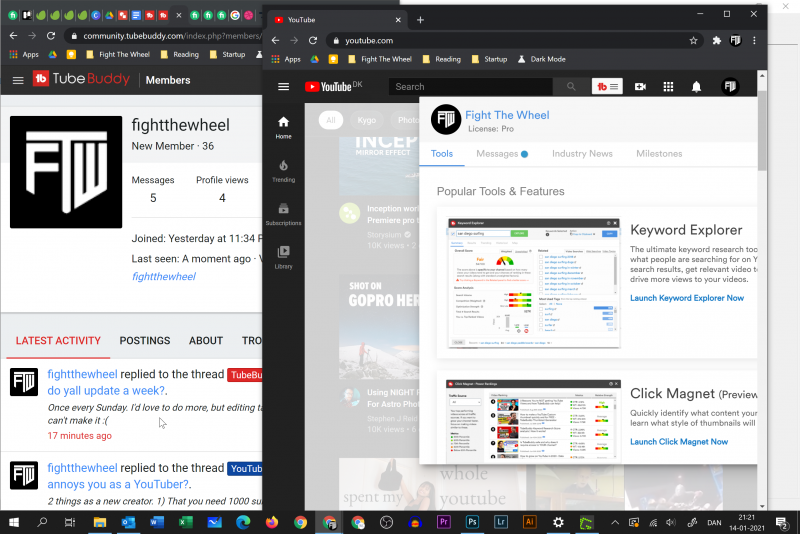This screenshot has width=800, height=534.
Task: Launch Adobe Photoshop from the taskbar
Action: [472, 522]
